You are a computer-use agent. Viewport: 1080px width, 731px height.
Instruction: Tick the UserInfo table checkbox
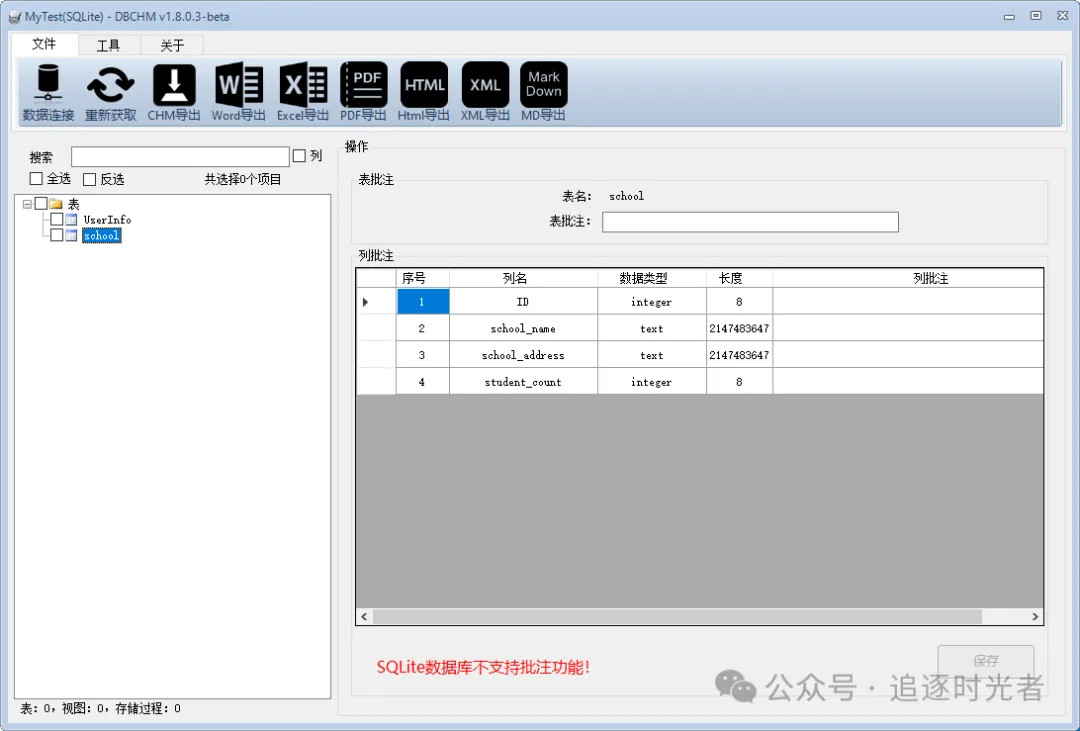pos(56,219)
